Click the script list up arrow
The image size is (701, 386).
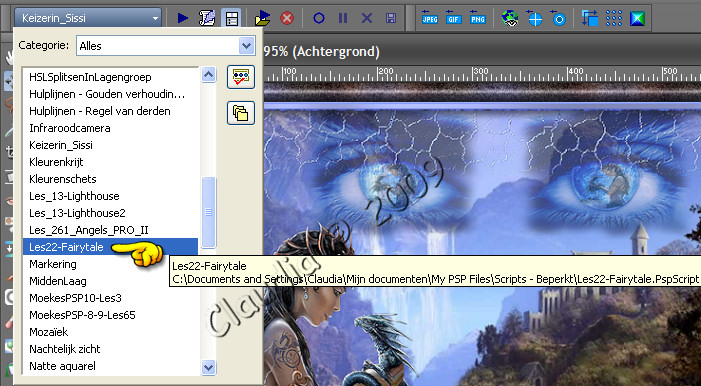[x=208, y=74]
